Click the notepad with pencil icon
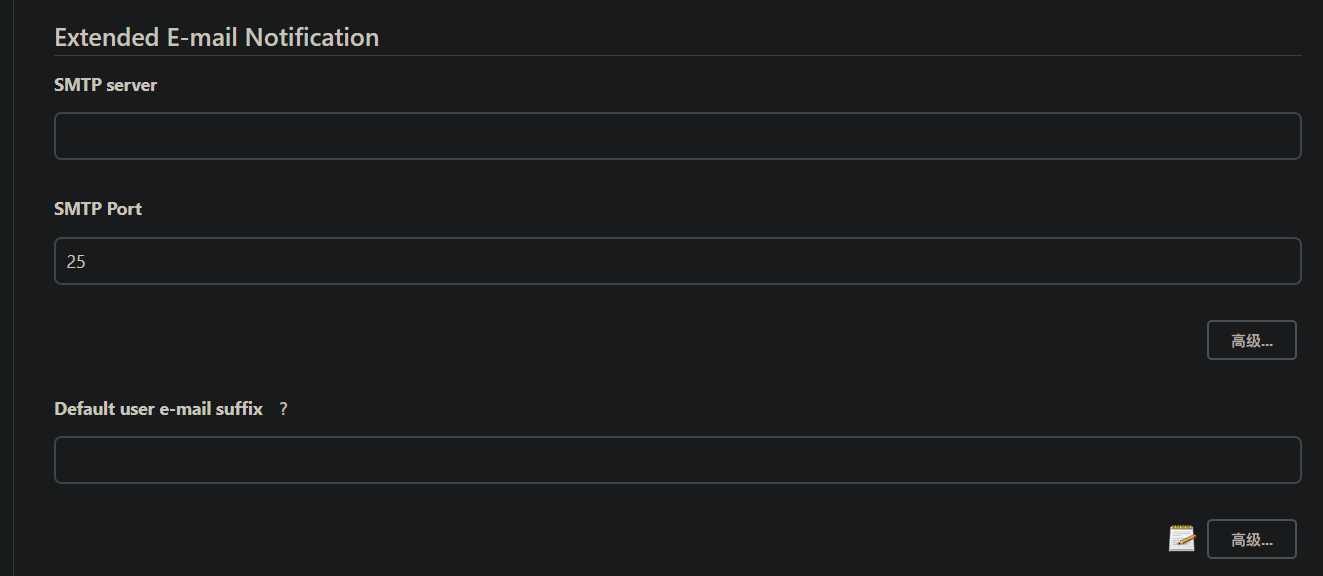The height and width of the screenshot is (576, 1323). [1182, 538]
